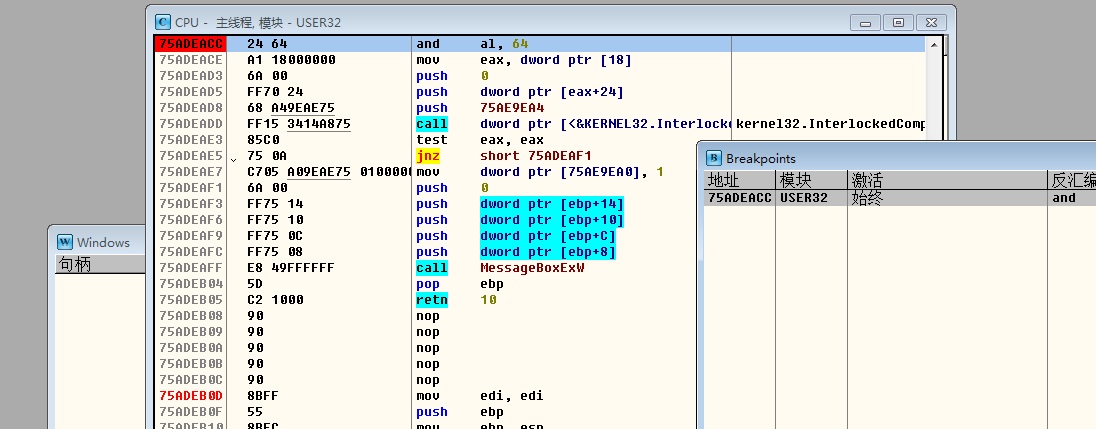Close the CPU window

coord(930,22)
